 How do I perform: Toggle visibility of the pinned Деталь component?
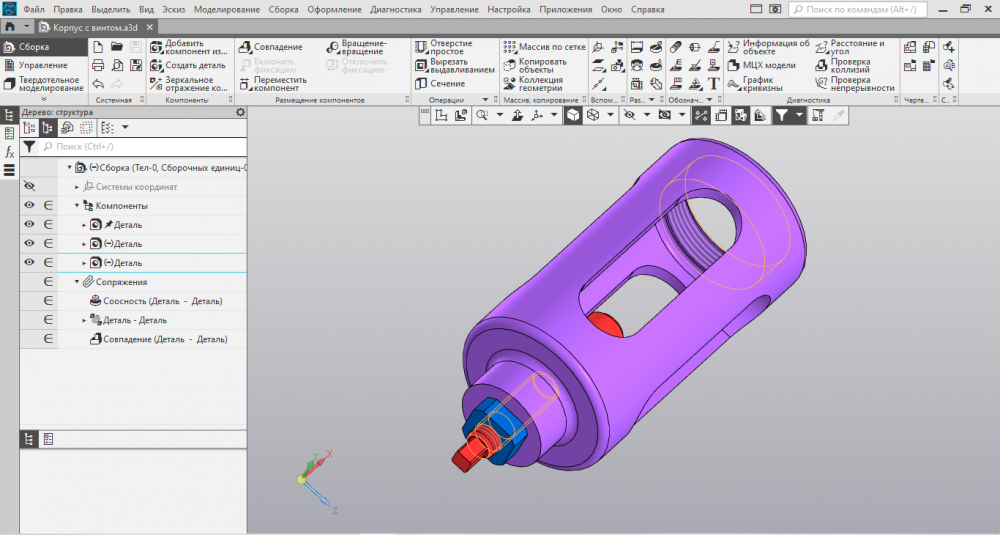pos(29,224)
